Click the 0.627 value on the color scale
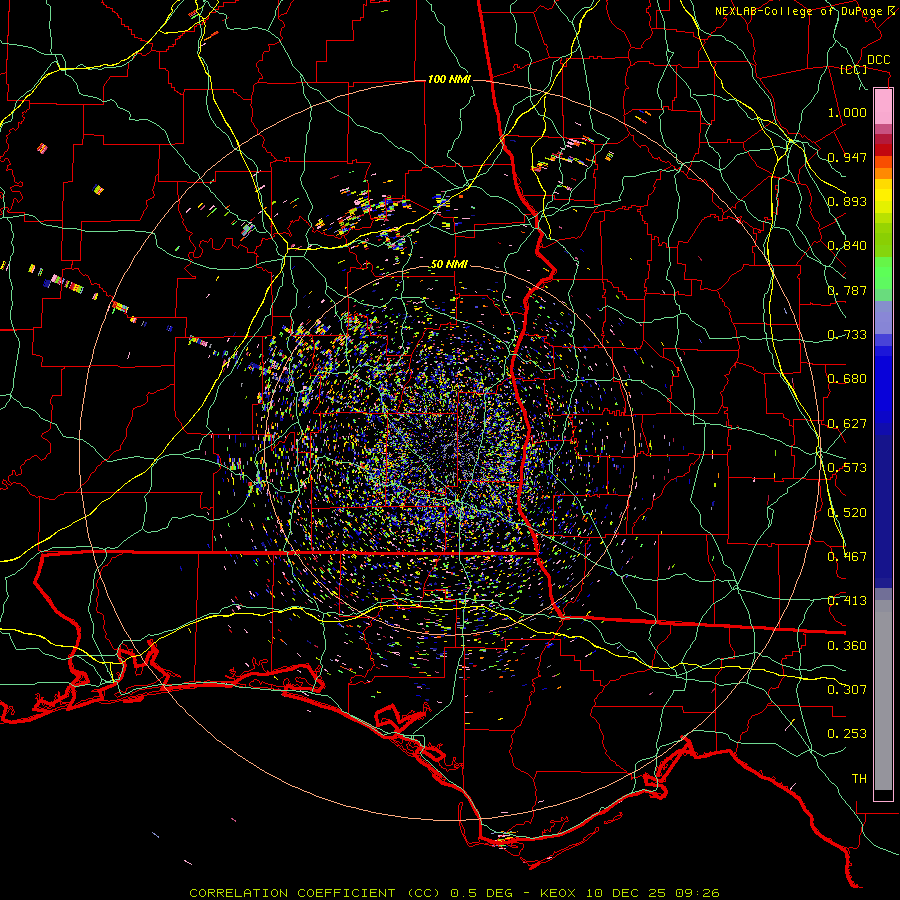Image resolution: width=900 pixels, height=900 pixels. [847, 424]
